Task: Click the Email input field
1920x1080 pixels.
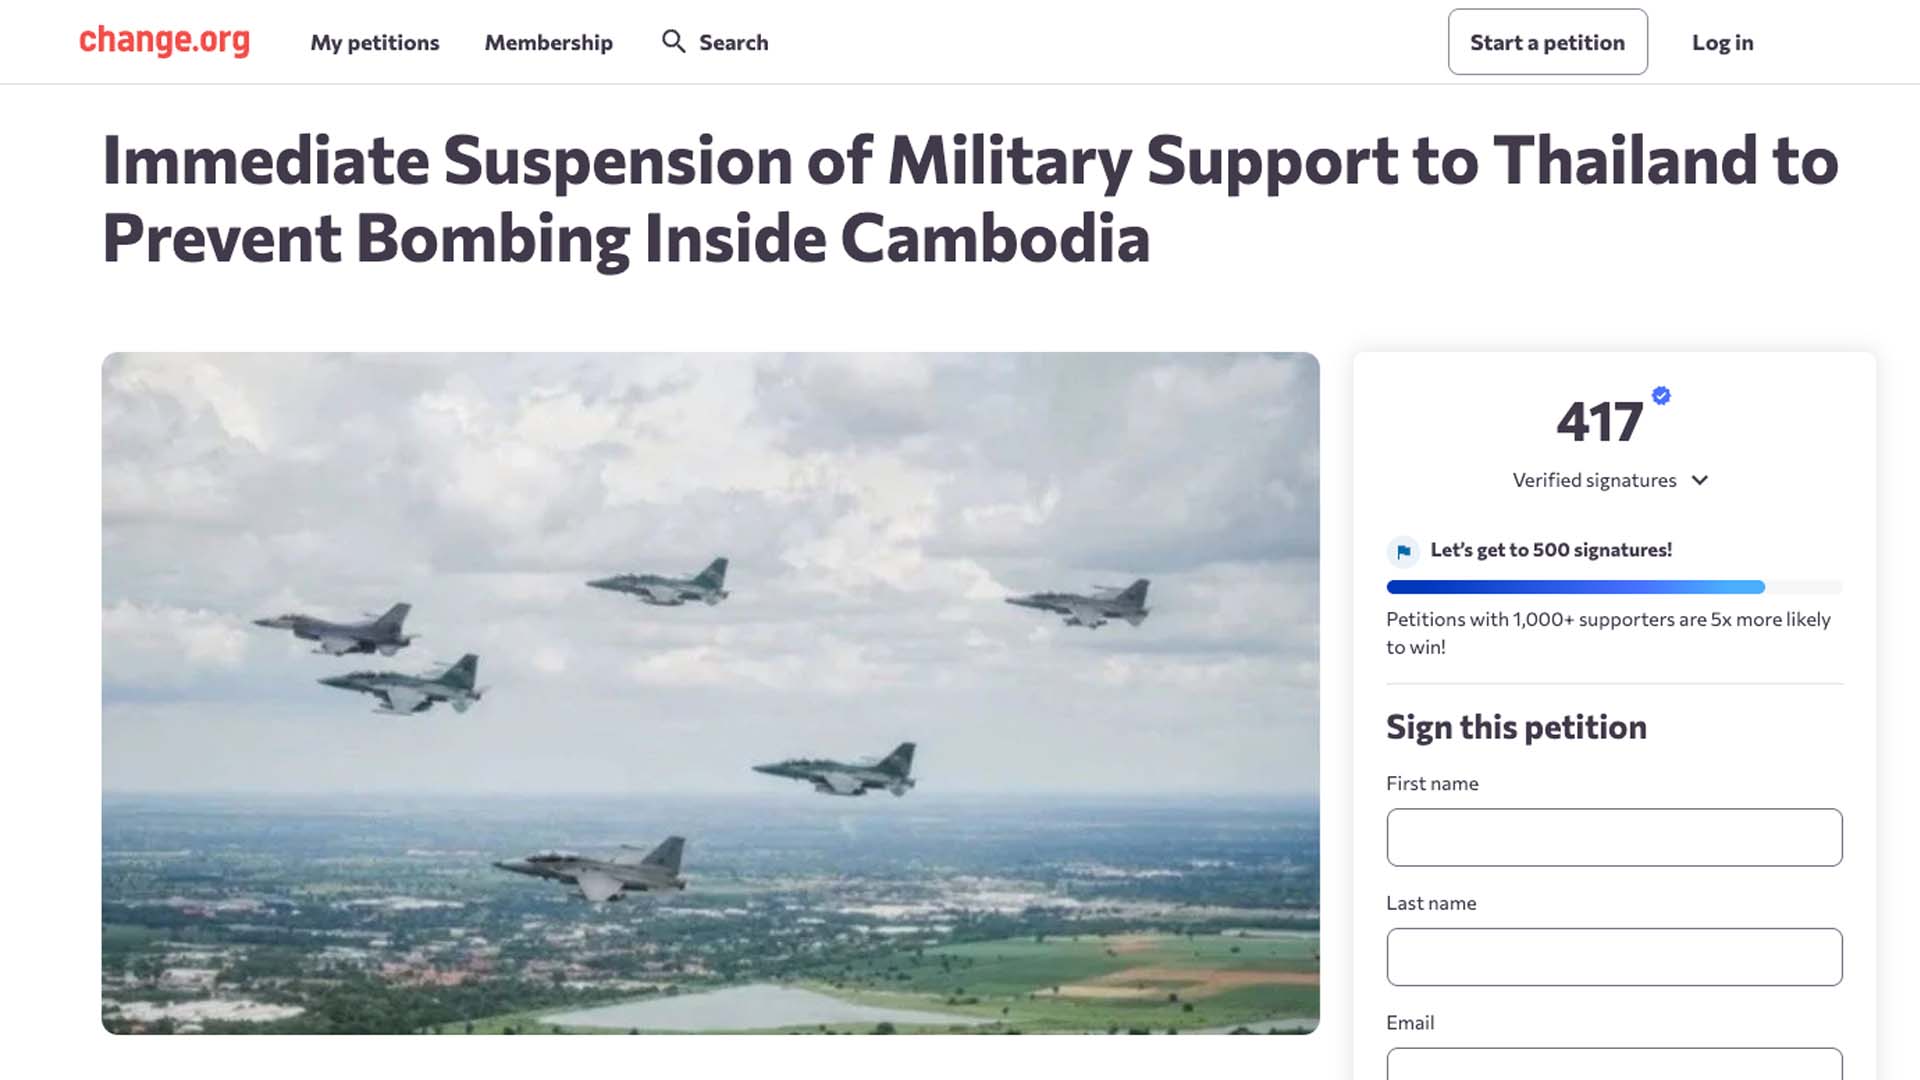Action: (1613, 1064)
